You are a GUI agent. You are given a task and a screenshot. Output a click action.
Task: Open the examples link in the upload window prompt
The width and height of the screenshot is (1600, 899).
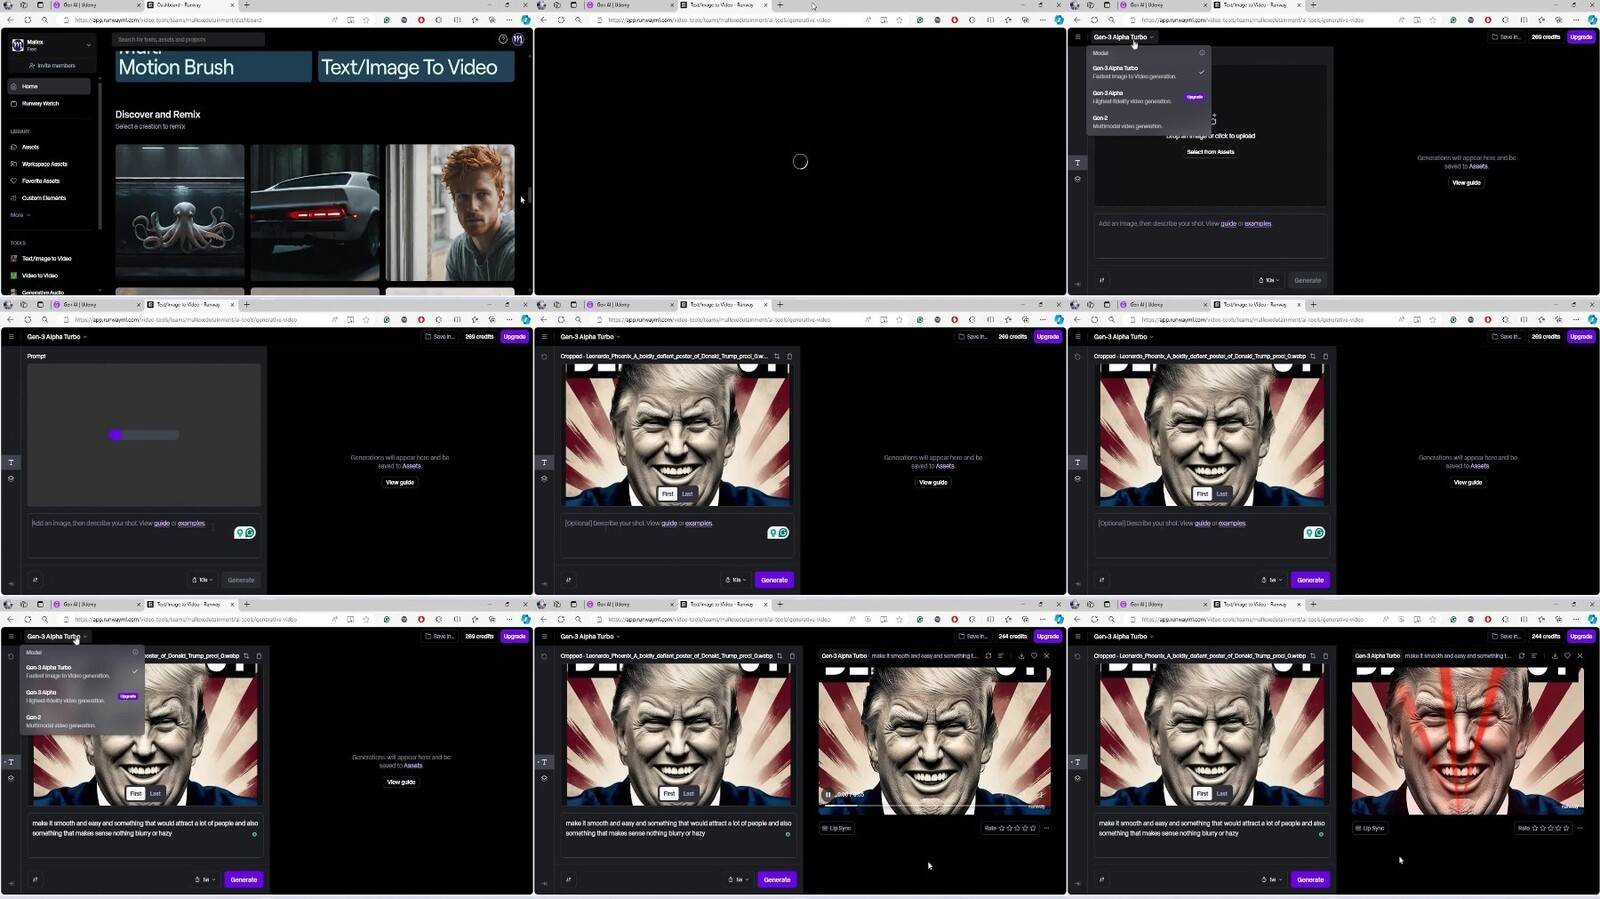click(1258, 224)
